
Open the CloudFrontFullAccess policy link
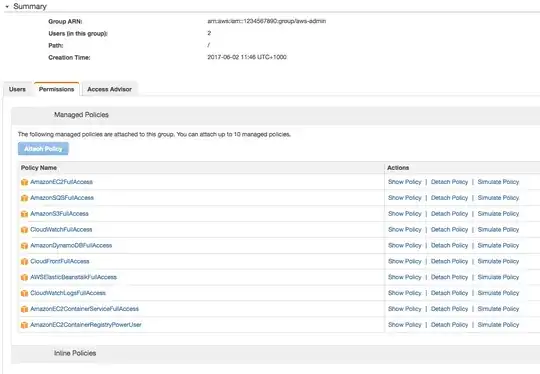tap(60, 261)
